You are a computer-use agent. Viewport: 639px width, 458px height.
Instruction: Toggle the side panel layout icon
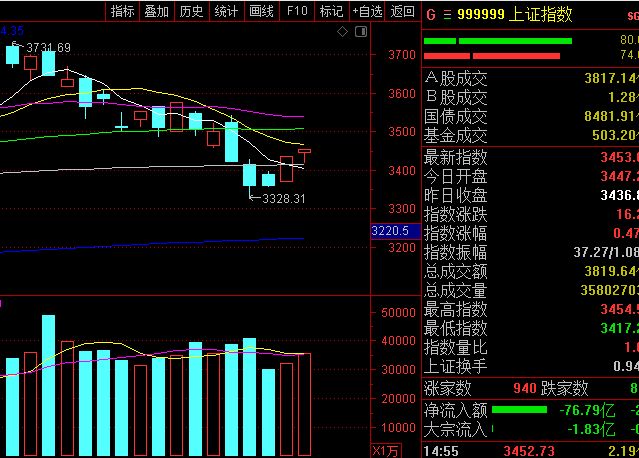pos(361,31)
